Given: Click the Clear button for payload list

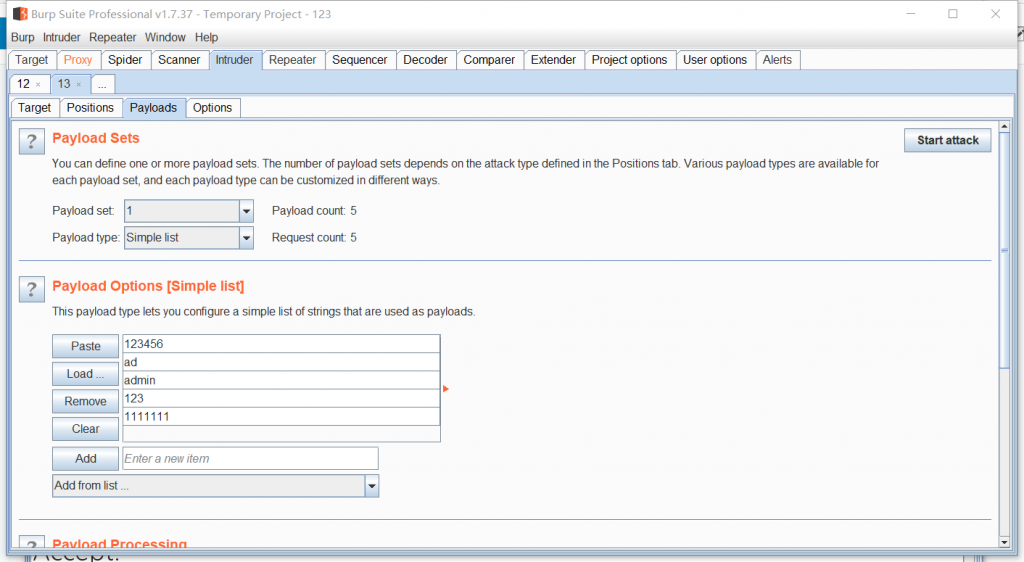Looking at the screenshot, I should [86, 429].
